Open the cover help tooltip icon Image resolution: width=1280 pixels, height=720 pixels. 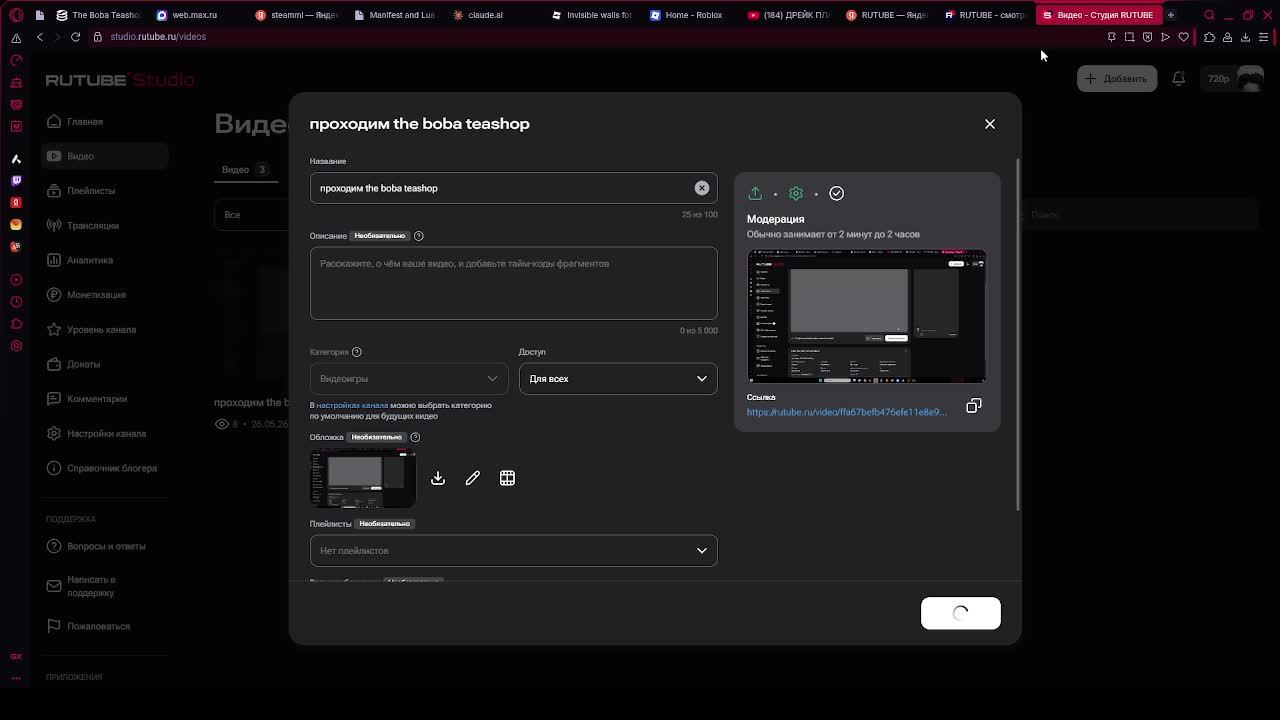click(415, 437)
